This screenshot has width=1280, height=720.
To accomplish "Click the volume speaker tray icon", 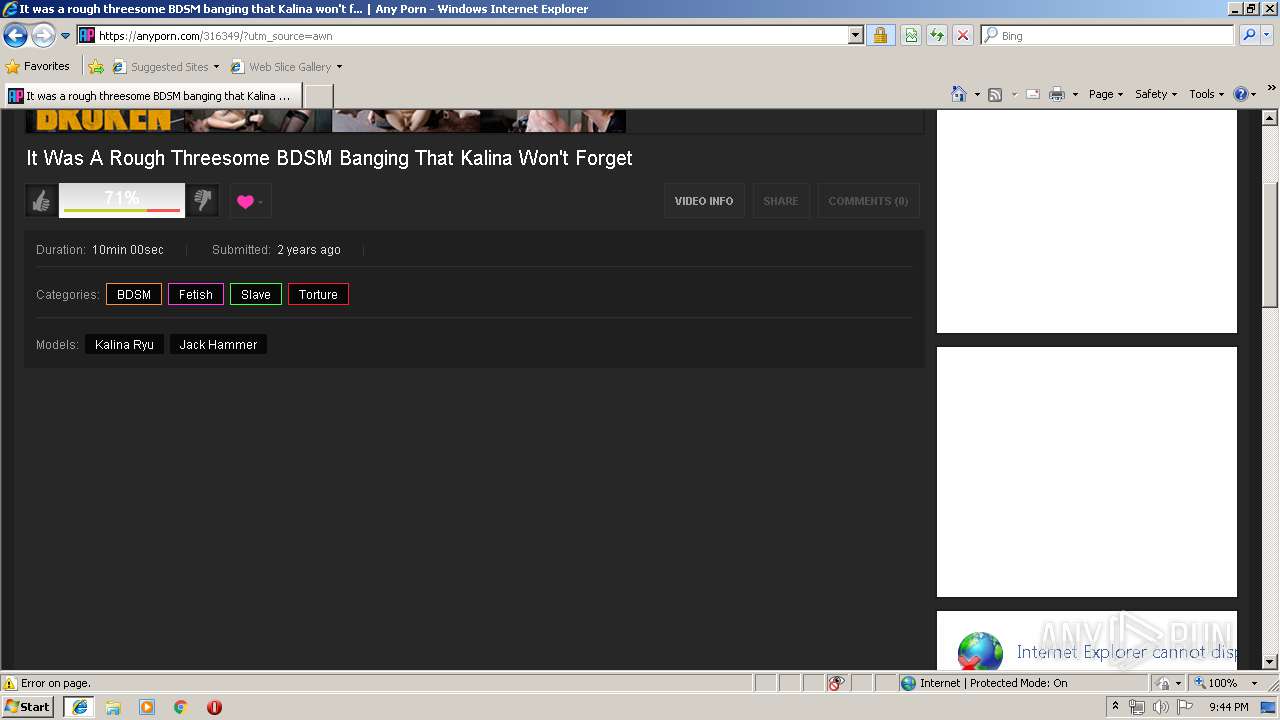I will click(1160, 707).
